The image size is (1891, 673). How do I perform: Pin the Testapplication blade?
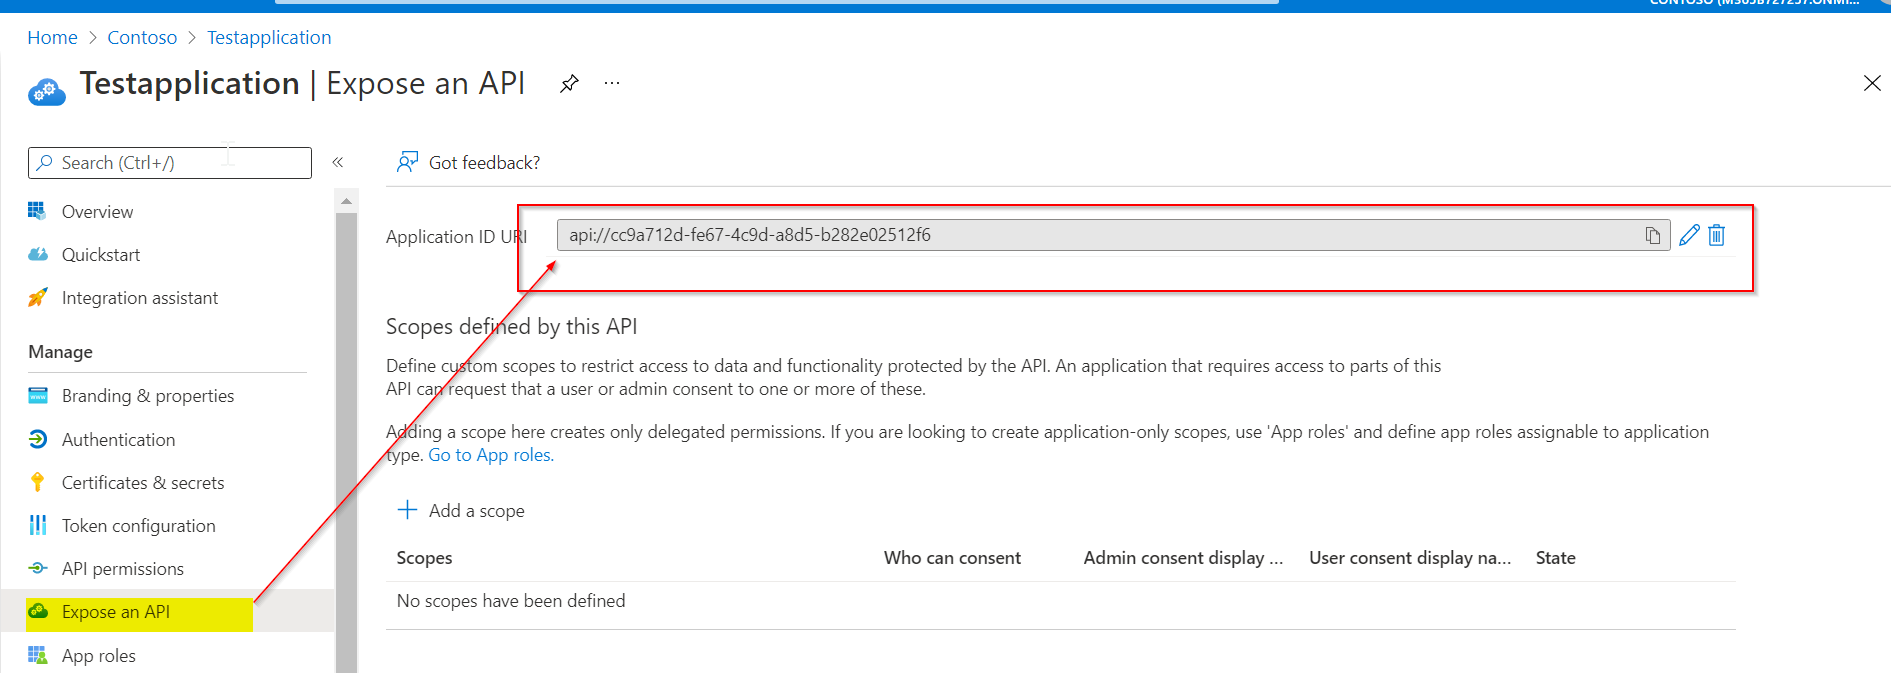[x=569, y=83]
